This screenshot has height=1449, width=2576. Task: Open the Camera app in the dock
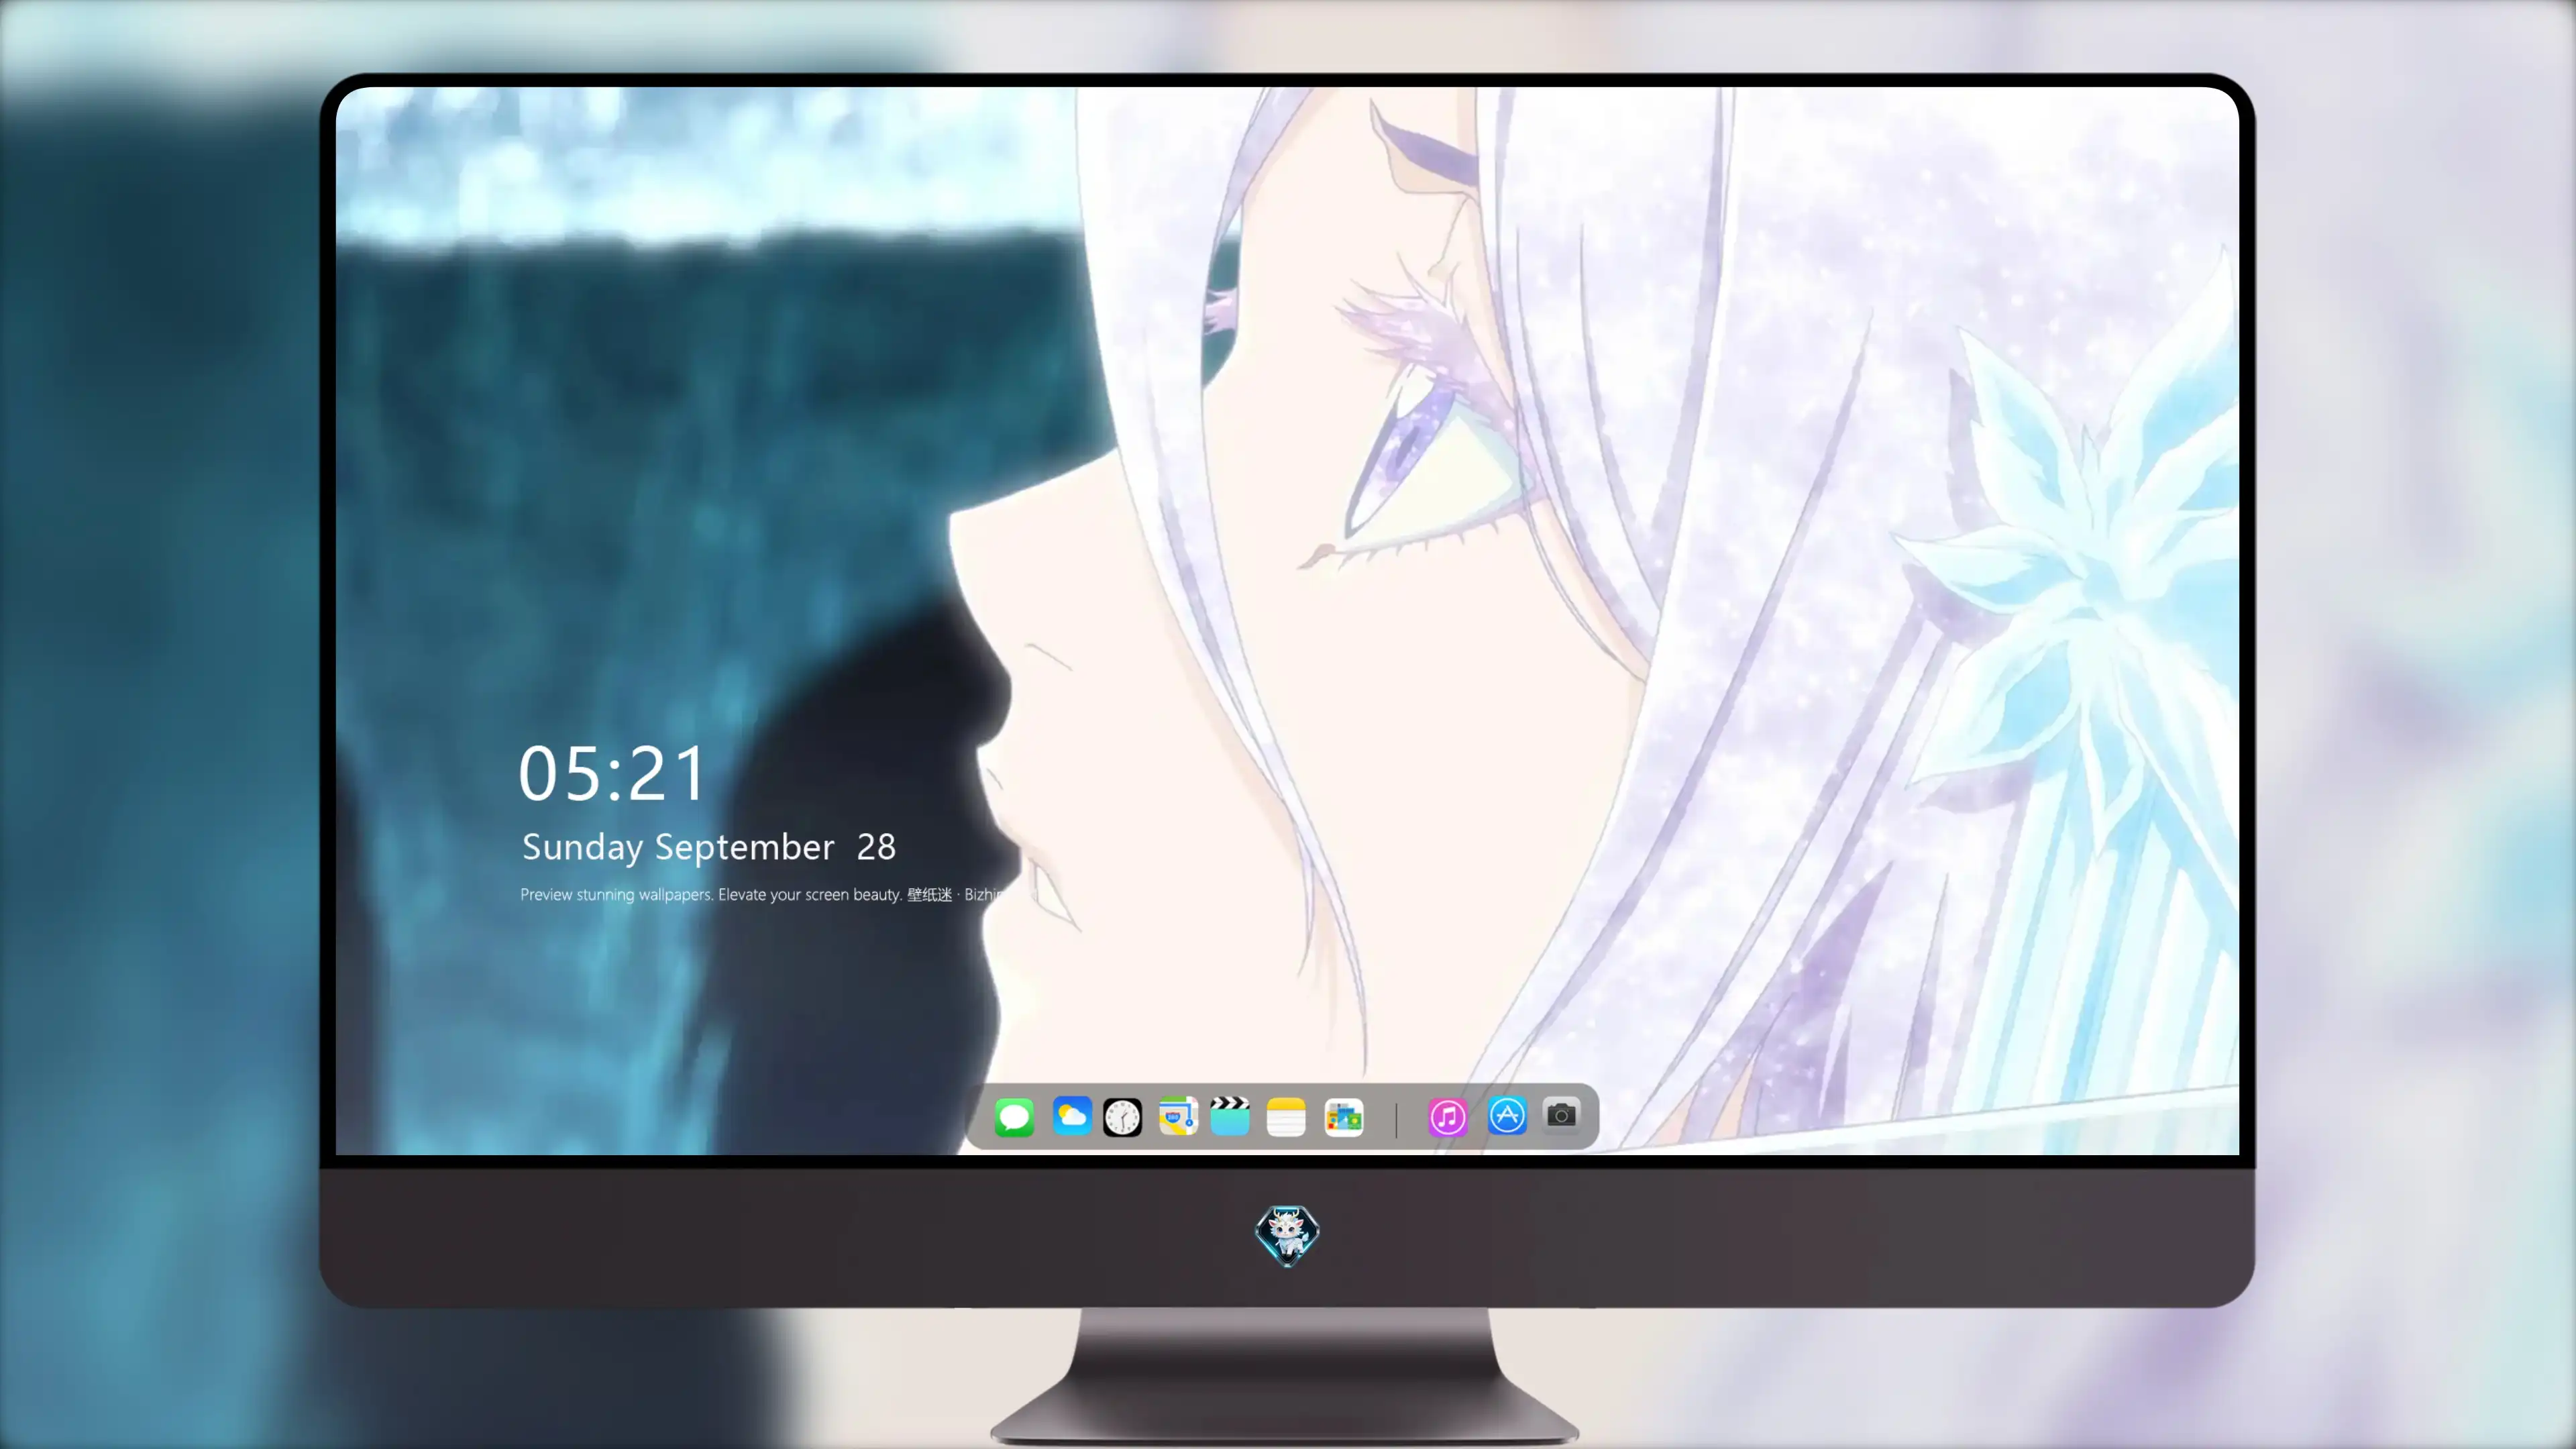[x=1561, y=1116]
